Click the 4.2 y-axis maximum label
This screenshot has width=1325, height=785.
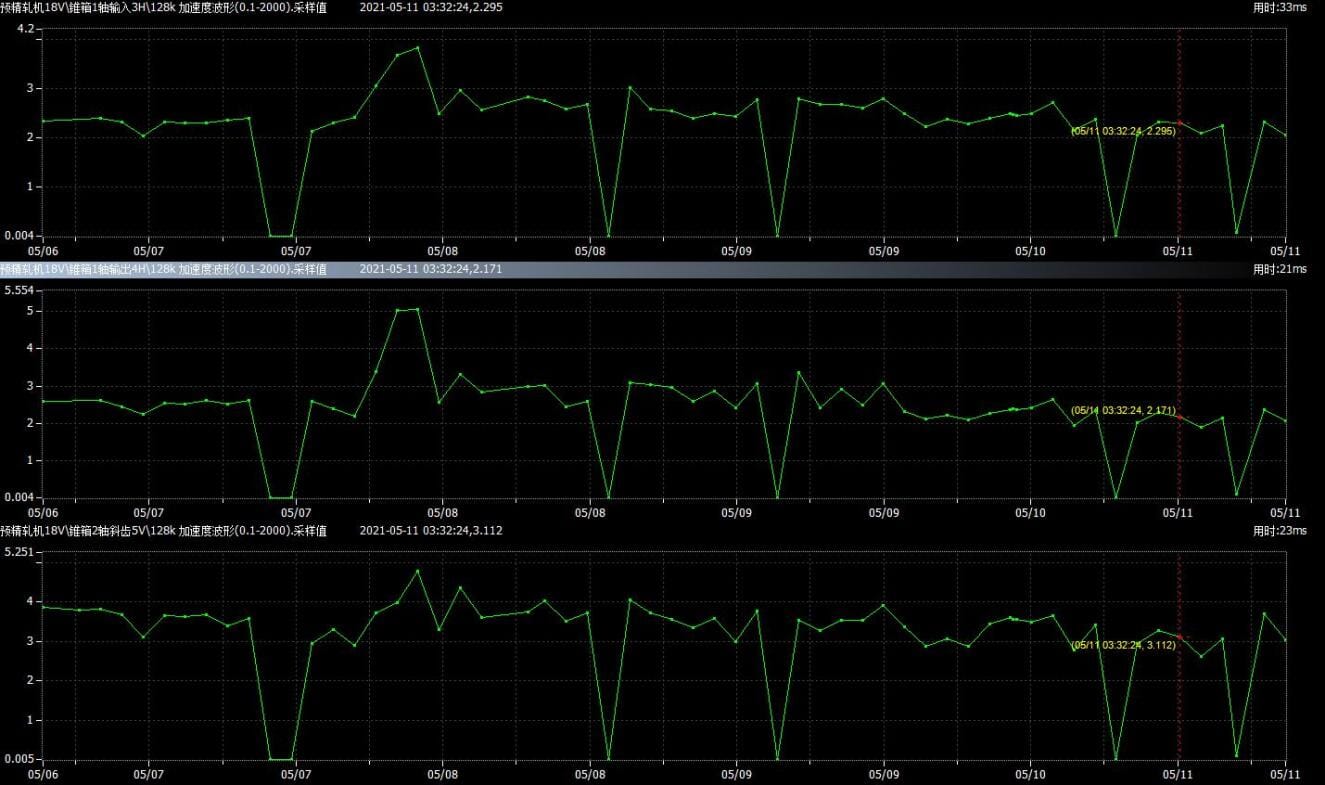26,29
